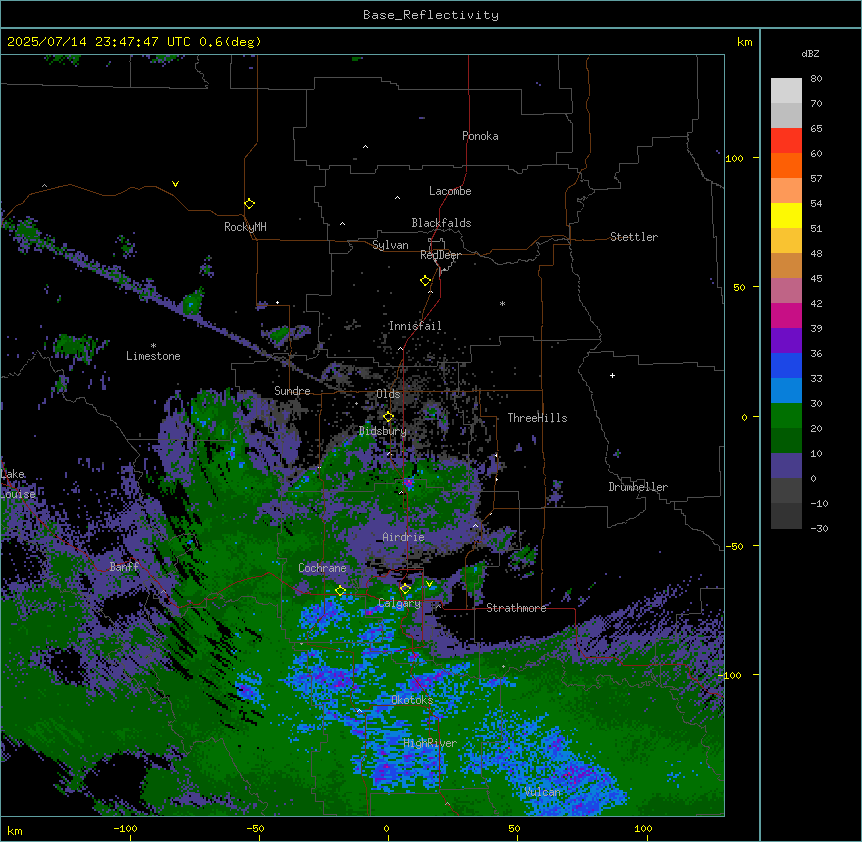
Task: Click the magenta swatch in the legend
Action: [786, 315]
